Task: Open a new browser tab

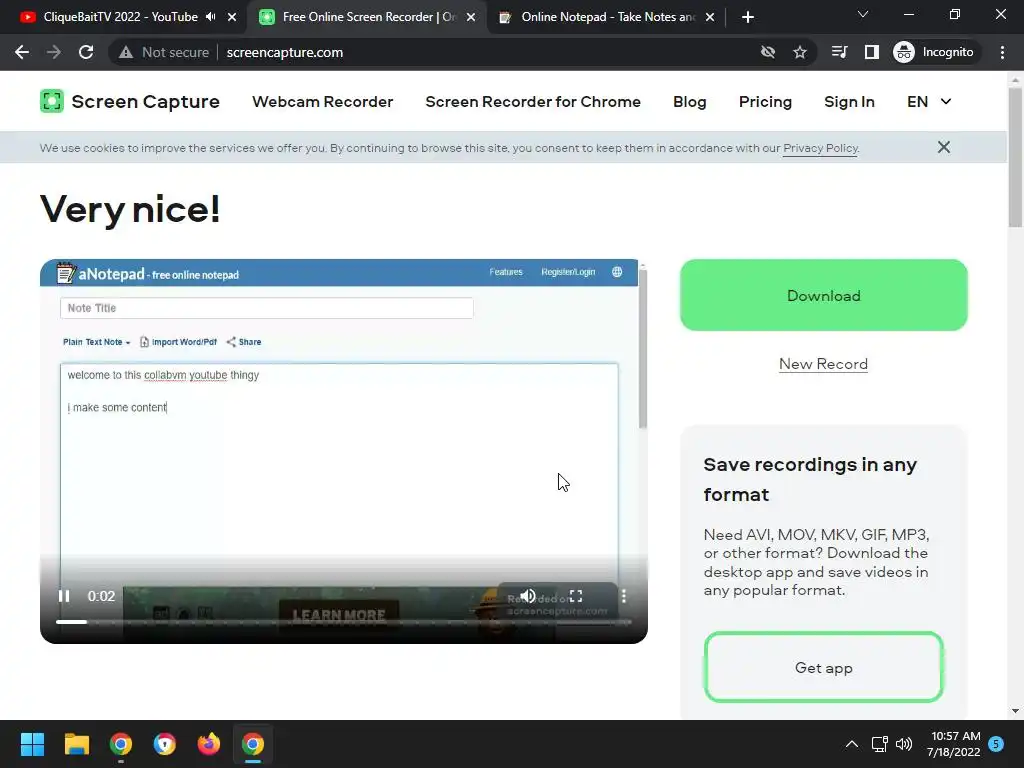Action: point(748,17)
